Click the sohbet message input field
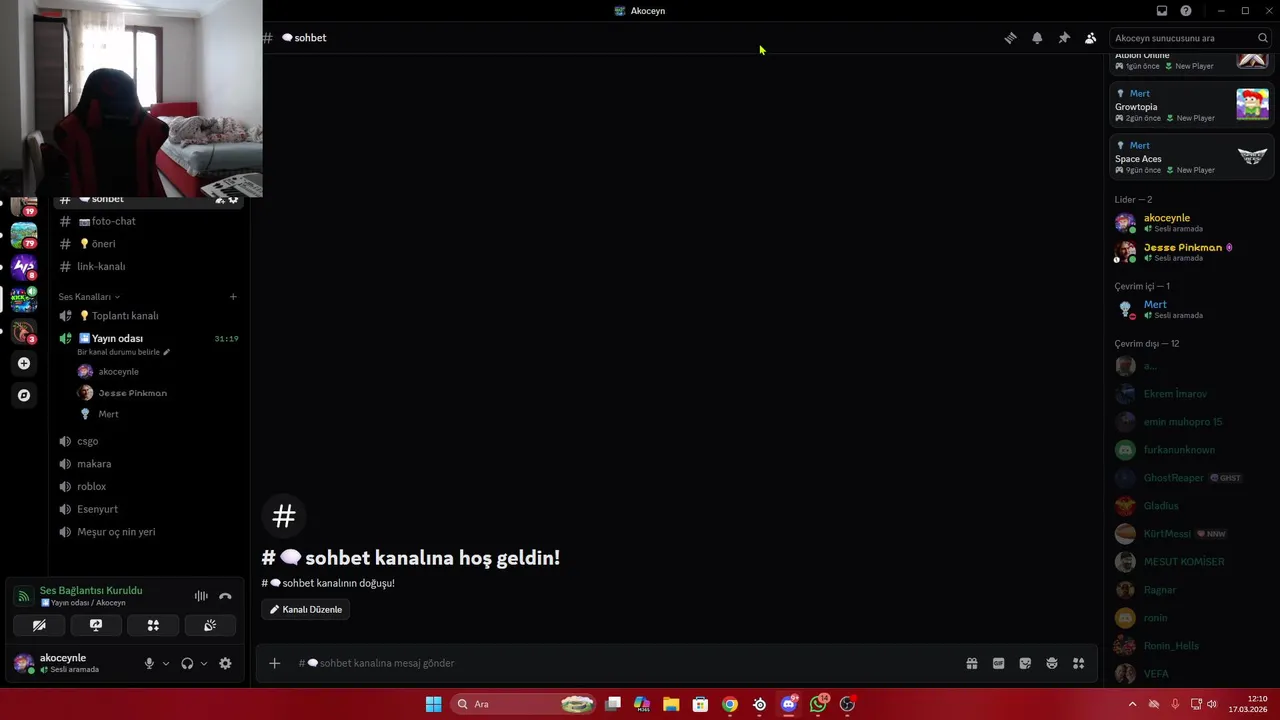 point(624,663)
